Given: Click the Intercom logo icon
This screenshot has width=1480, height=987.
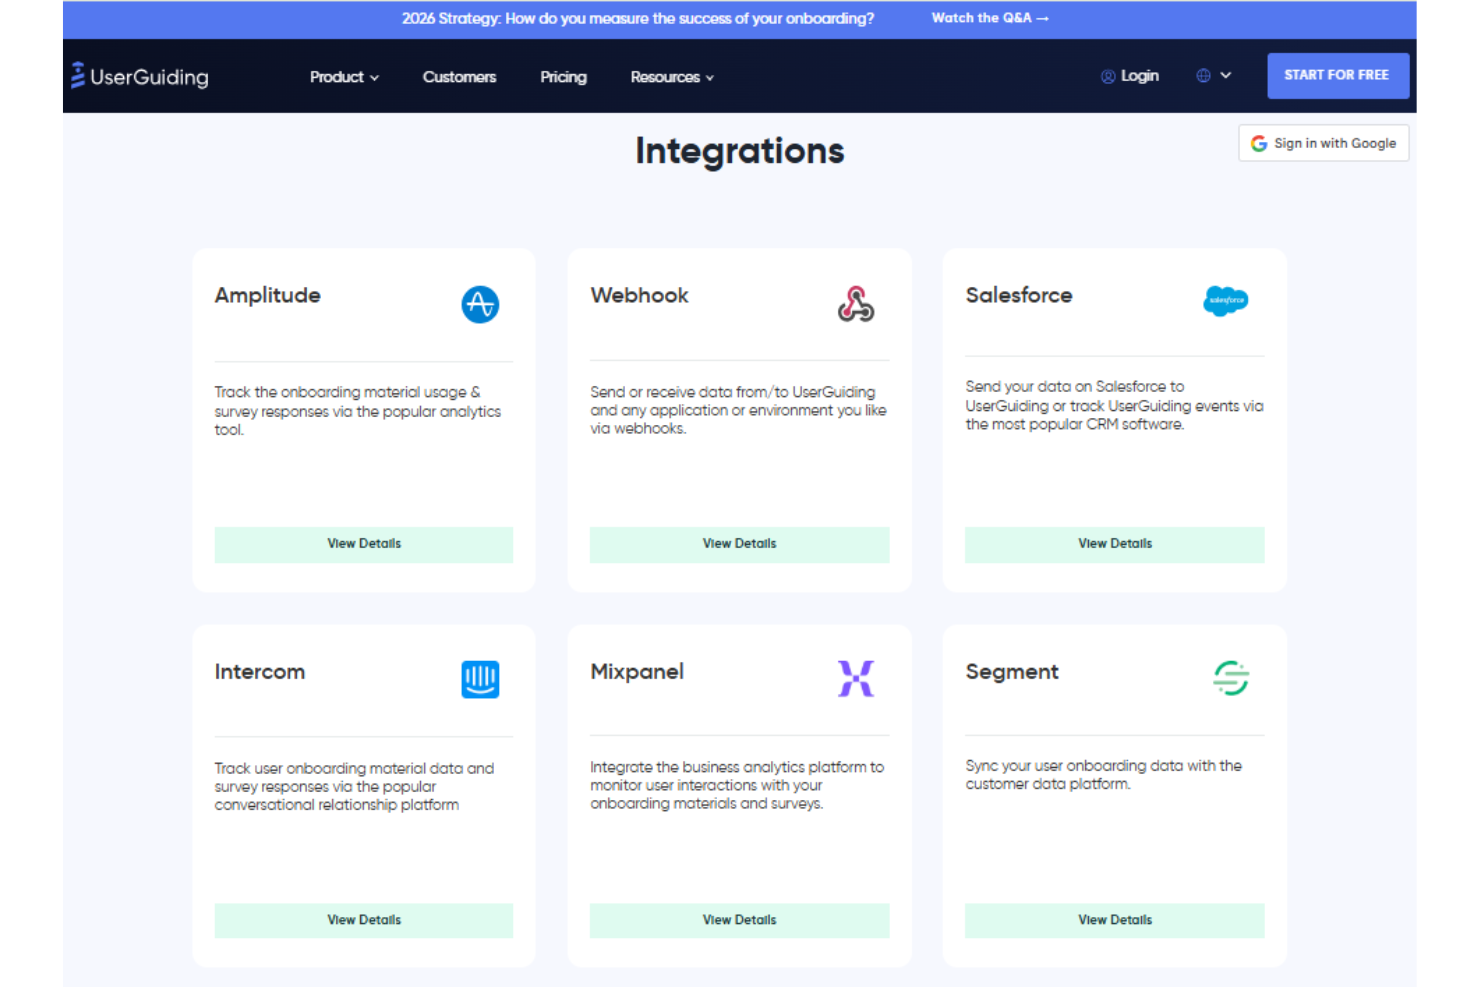Looking at the screenshot, I should [480, 680].
